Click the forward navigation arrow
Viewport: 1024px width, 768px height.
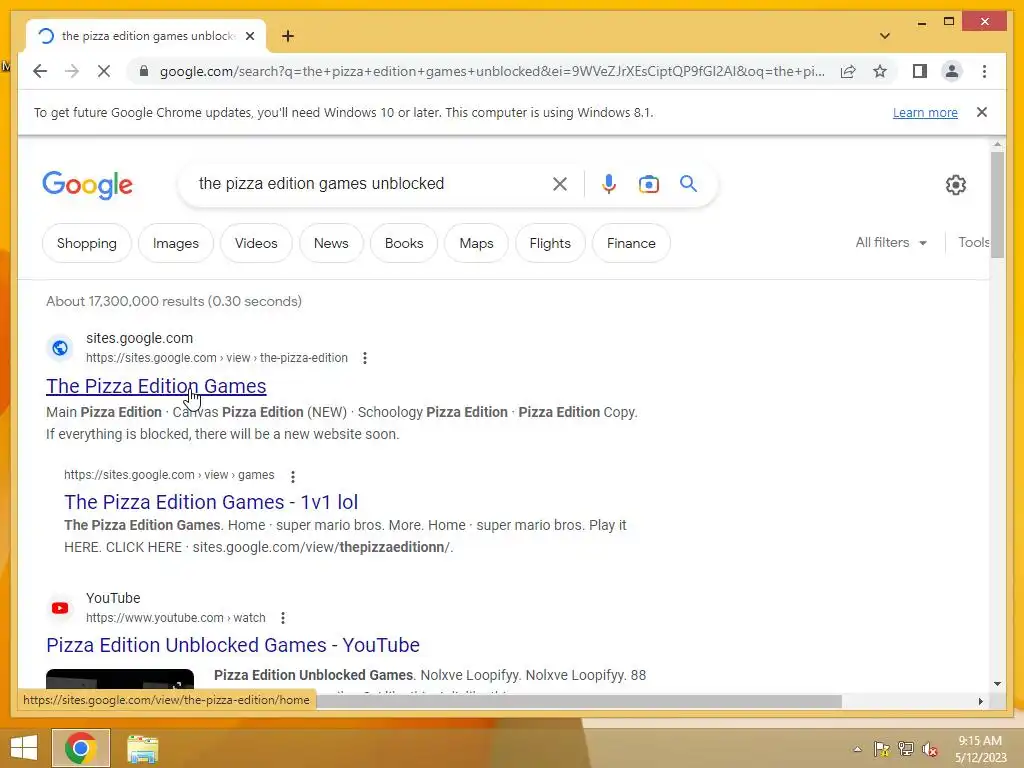72,71
